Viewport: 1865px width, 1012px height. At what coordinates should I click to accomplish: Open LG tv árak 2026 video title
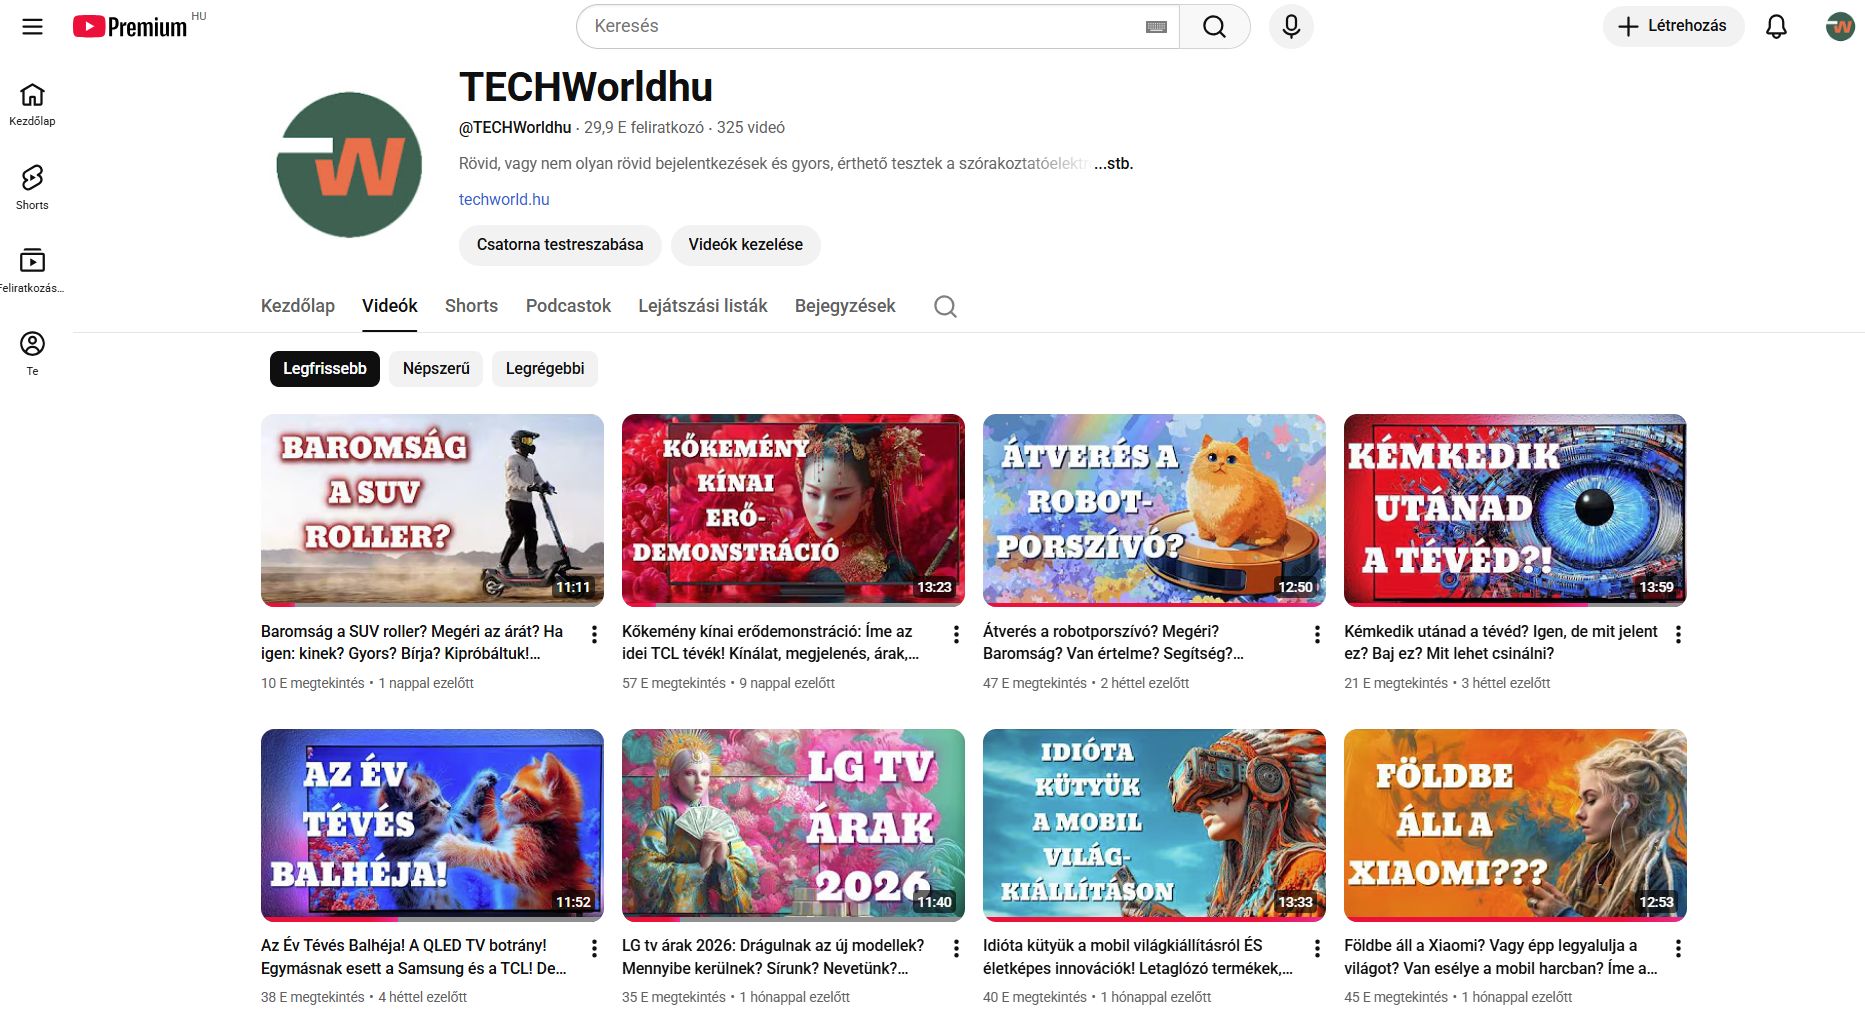(773, 957)
